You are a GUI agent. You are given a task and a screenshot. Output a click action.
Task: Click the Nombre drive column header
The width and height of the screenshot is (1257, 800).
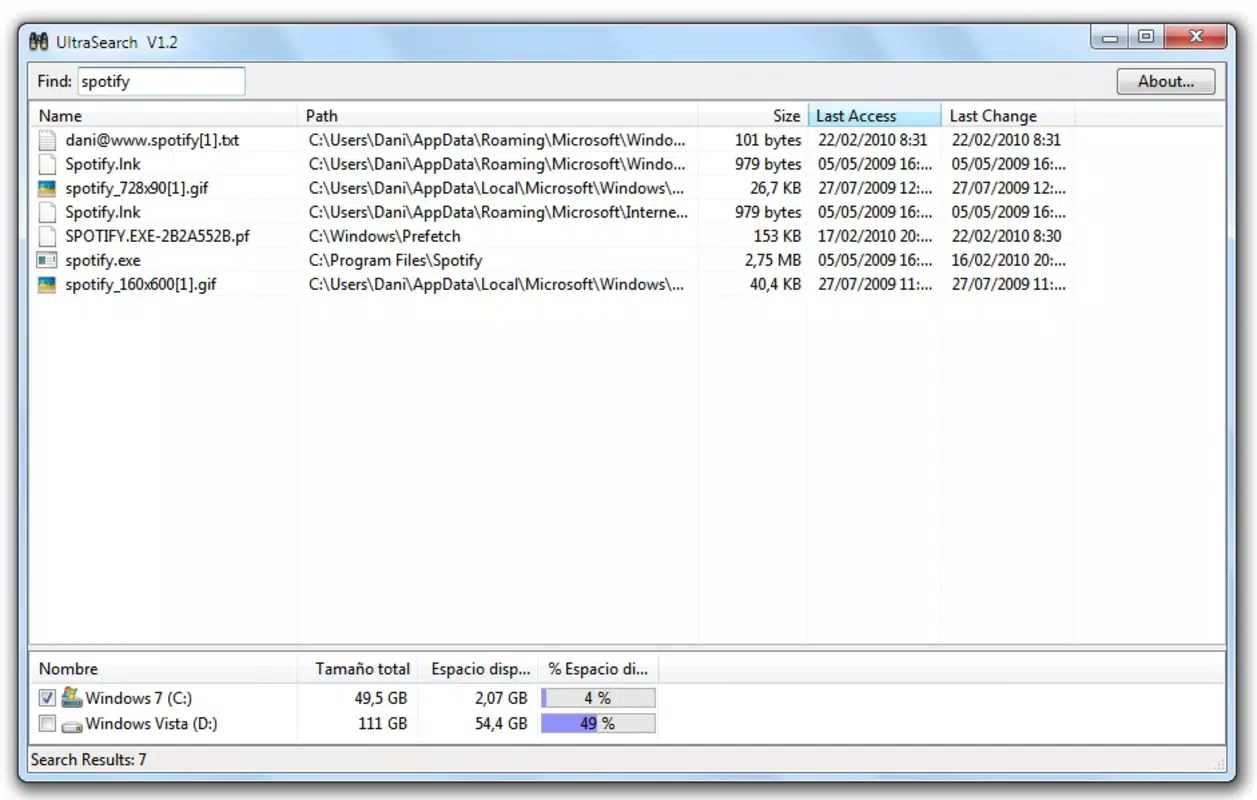(163, 669)
